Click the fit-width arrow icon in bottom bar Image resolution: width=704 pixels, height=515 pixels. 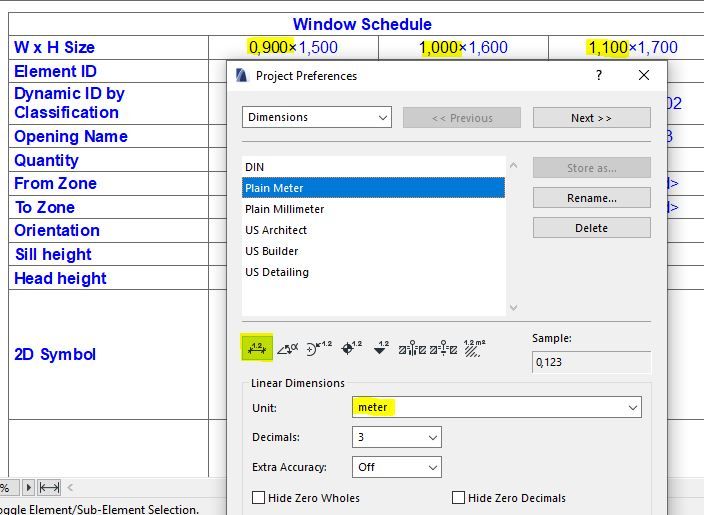pyautogui.click(x=49, y=487)
